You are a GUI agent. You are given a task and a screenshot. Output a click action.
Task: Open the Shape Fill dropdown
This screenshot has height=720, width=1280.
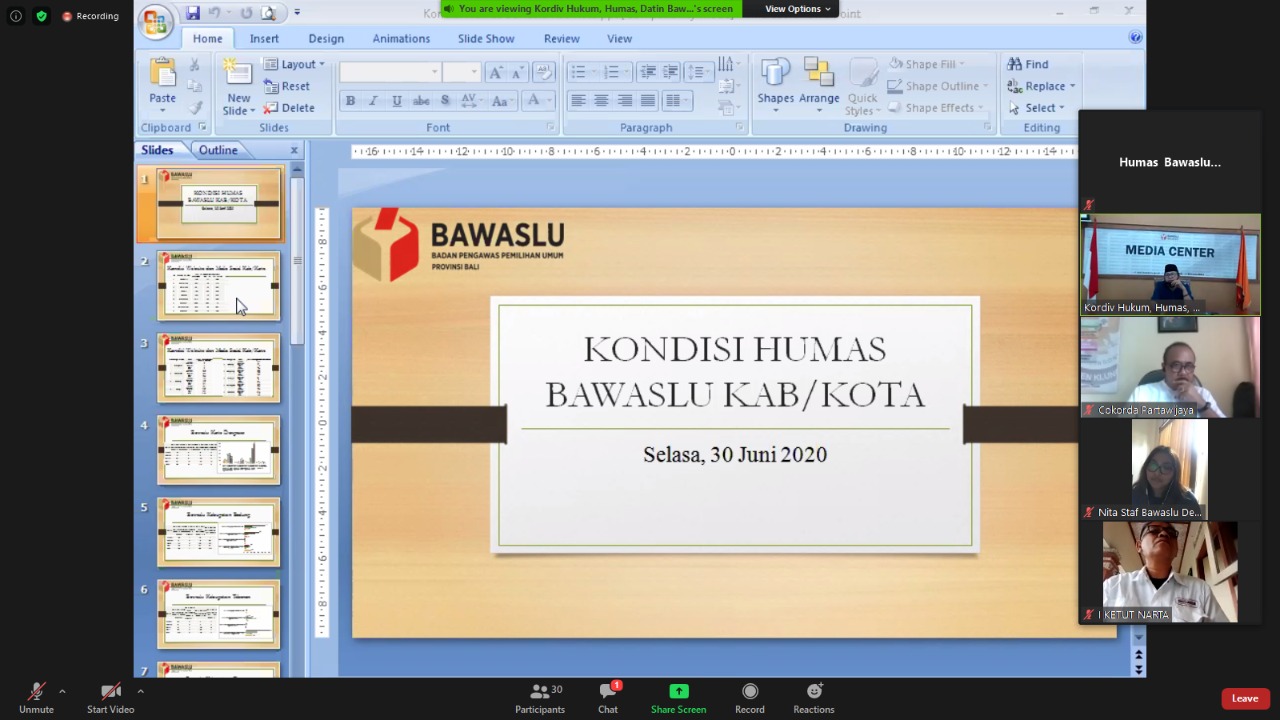(x=930, y=64)
